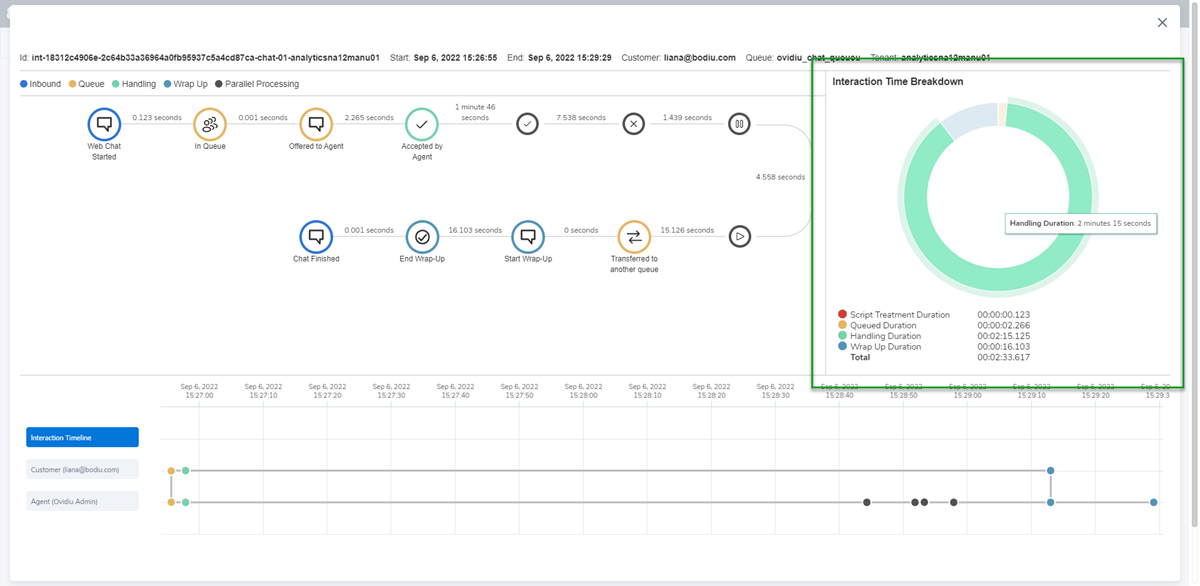1200x586 pixels.
Task: Click the play circle node
Action: pos(739,237)
